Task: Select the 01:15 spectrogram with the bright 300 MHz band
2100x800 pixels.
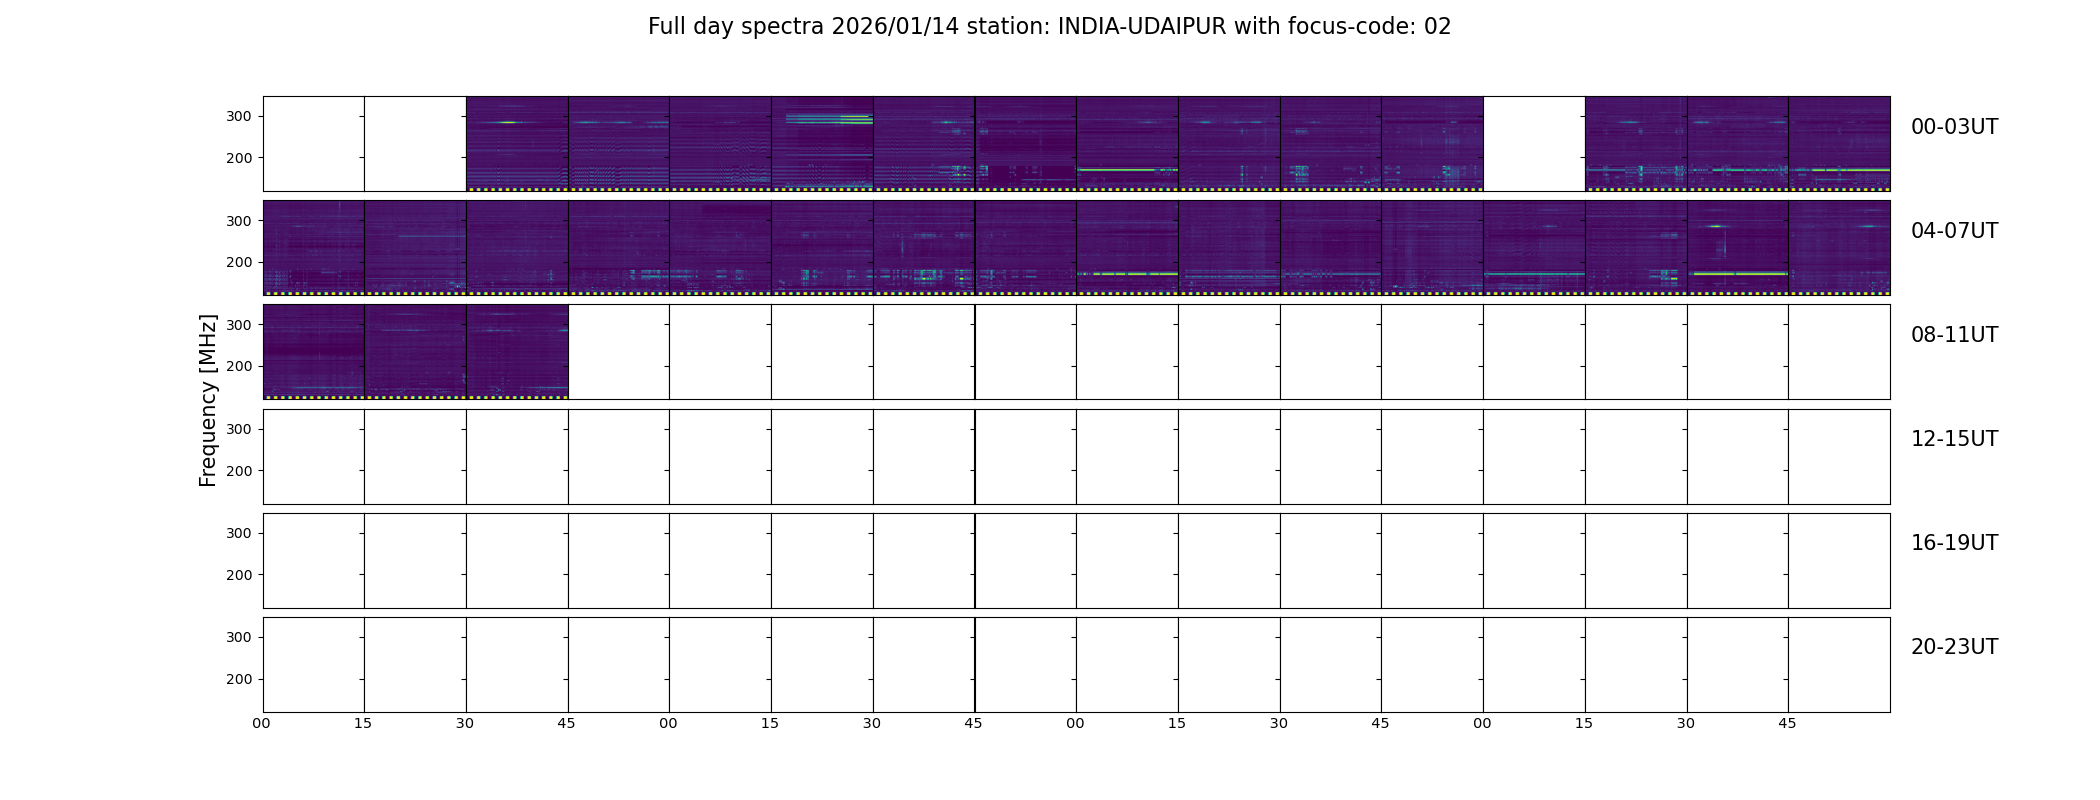Action: point(822,144)
